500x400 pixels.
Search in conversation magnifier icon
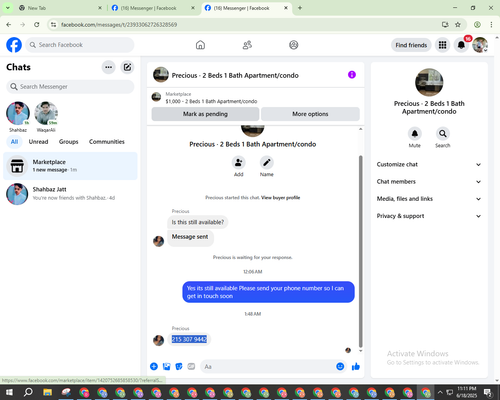(x=443, y=134)
